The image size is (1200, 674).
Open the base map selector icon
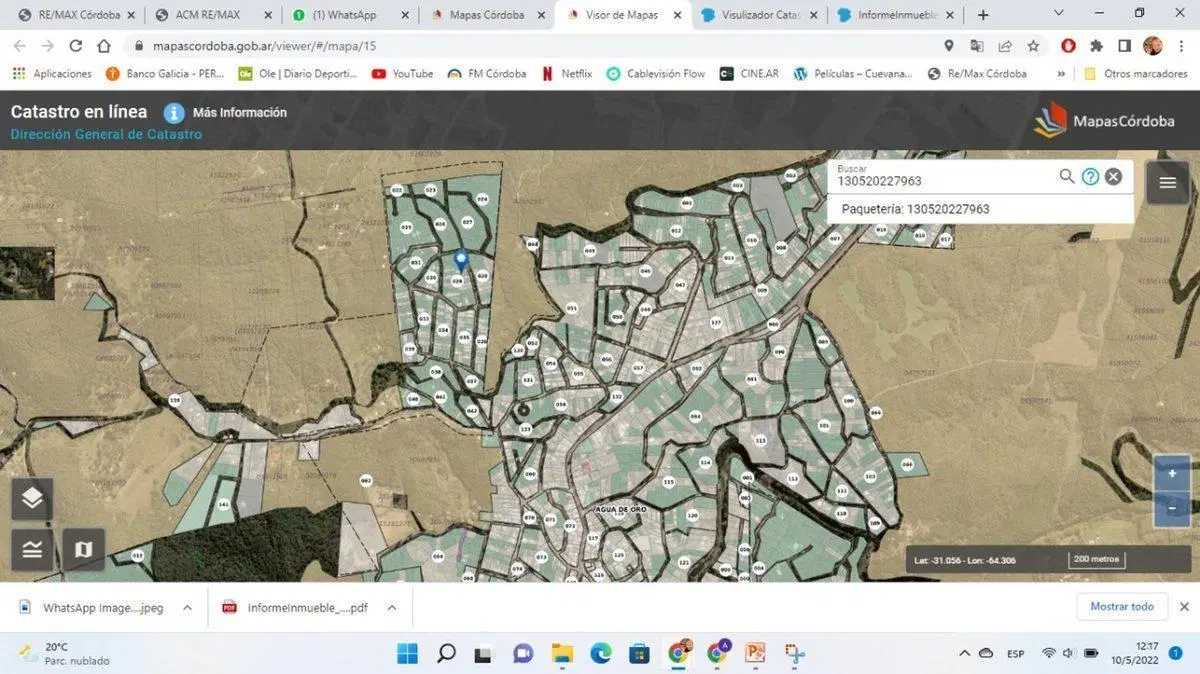[x=83, y=549]
